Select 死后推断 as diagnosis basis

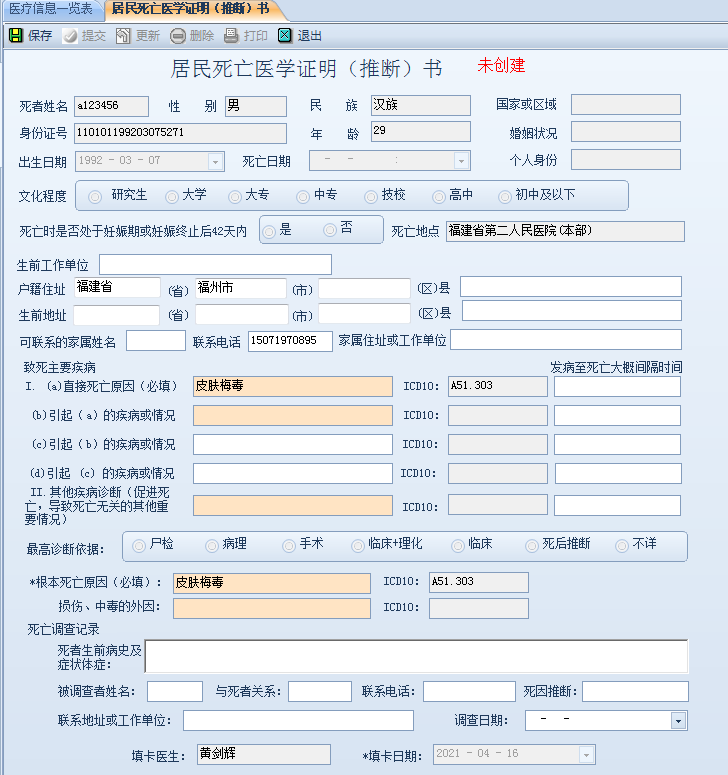531,546
